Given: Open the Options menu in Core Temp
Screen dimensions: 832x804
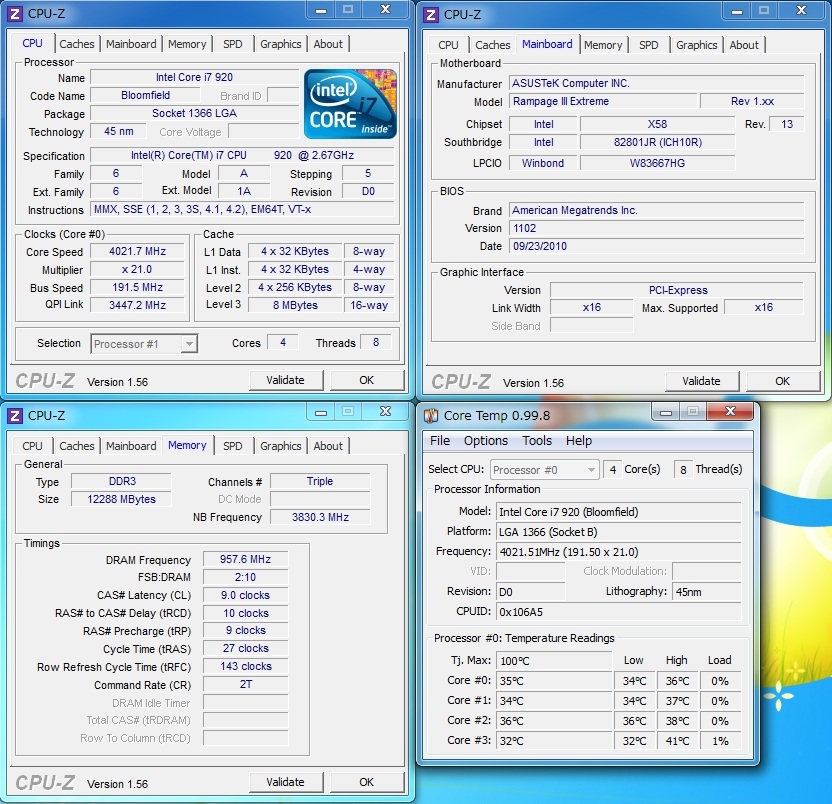Looking at the screenshot, I should click(486, 441).
